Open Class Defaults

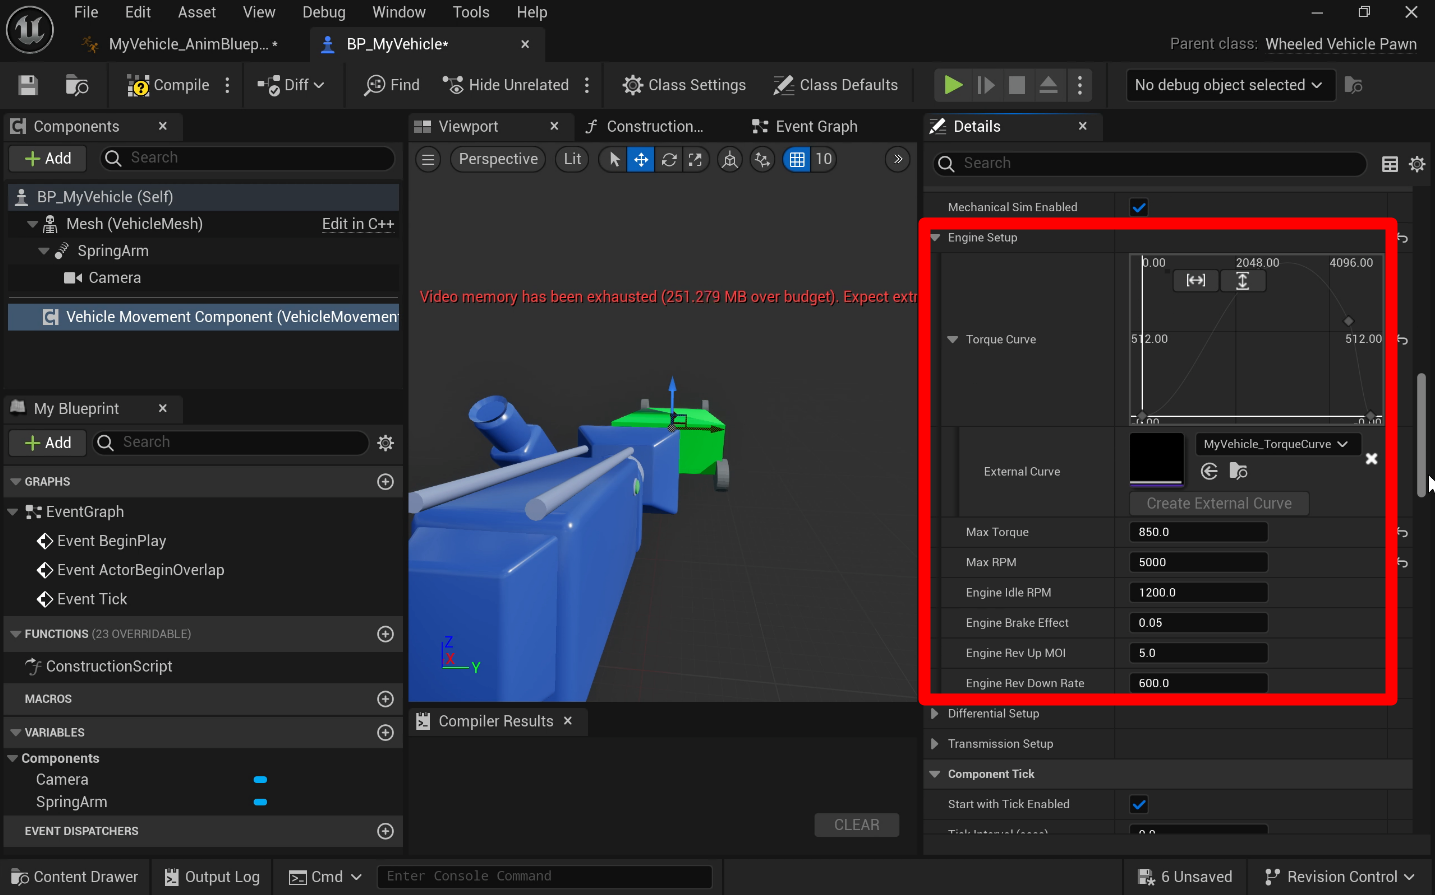coord(836,85)
